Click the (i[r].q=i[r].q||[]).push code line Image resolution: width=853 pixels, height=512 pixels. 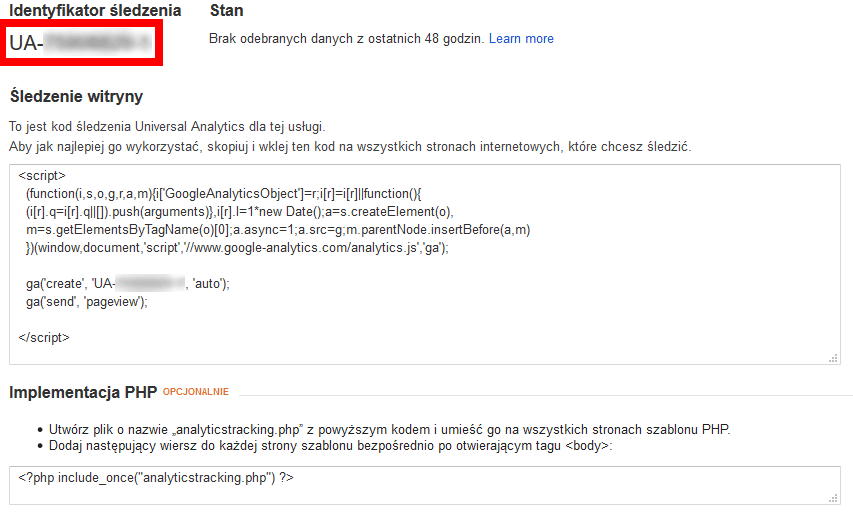[240, 212]
